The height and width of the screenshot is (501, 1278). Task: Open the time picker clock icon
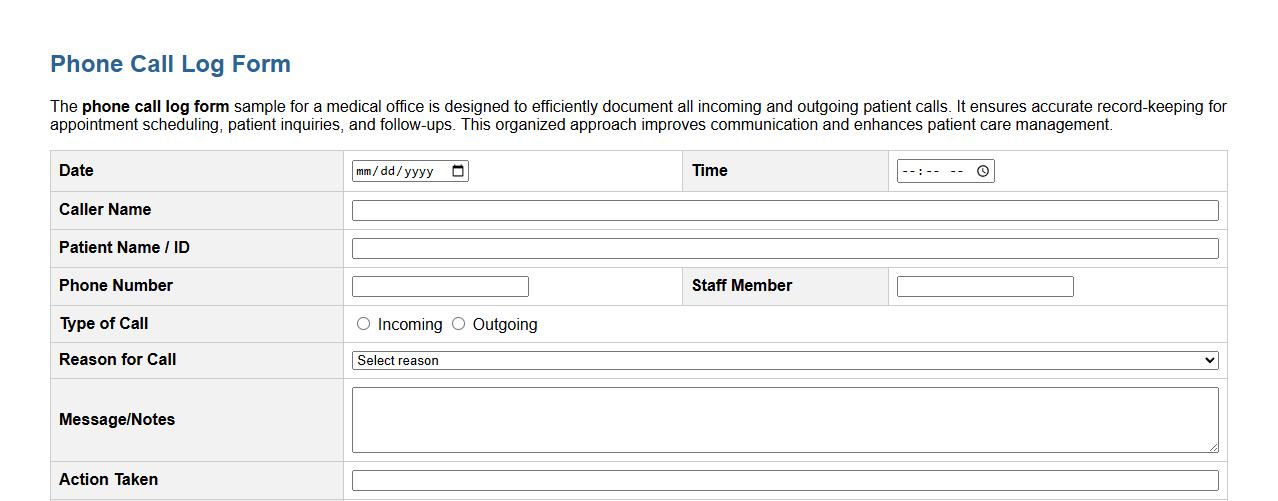tap(983, 171)
